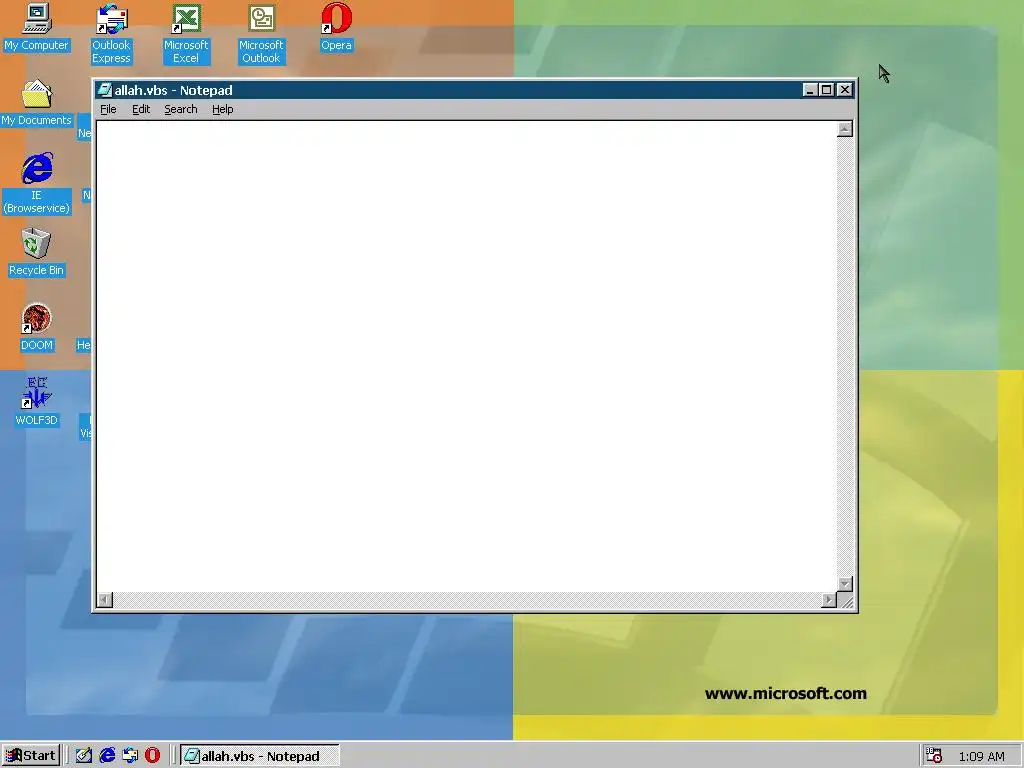This screenshot has width=1024, height=768.
Task: Click the Start button
Action: click(31, 756)
